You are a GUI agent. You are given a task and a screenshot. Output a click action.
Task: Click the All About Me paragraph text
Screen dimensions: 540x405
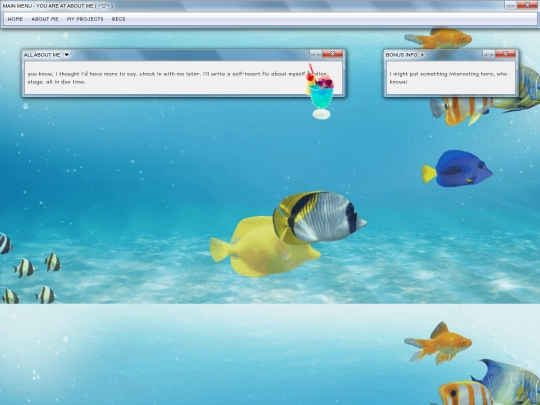pyautogui.click(x=177, y=78)
